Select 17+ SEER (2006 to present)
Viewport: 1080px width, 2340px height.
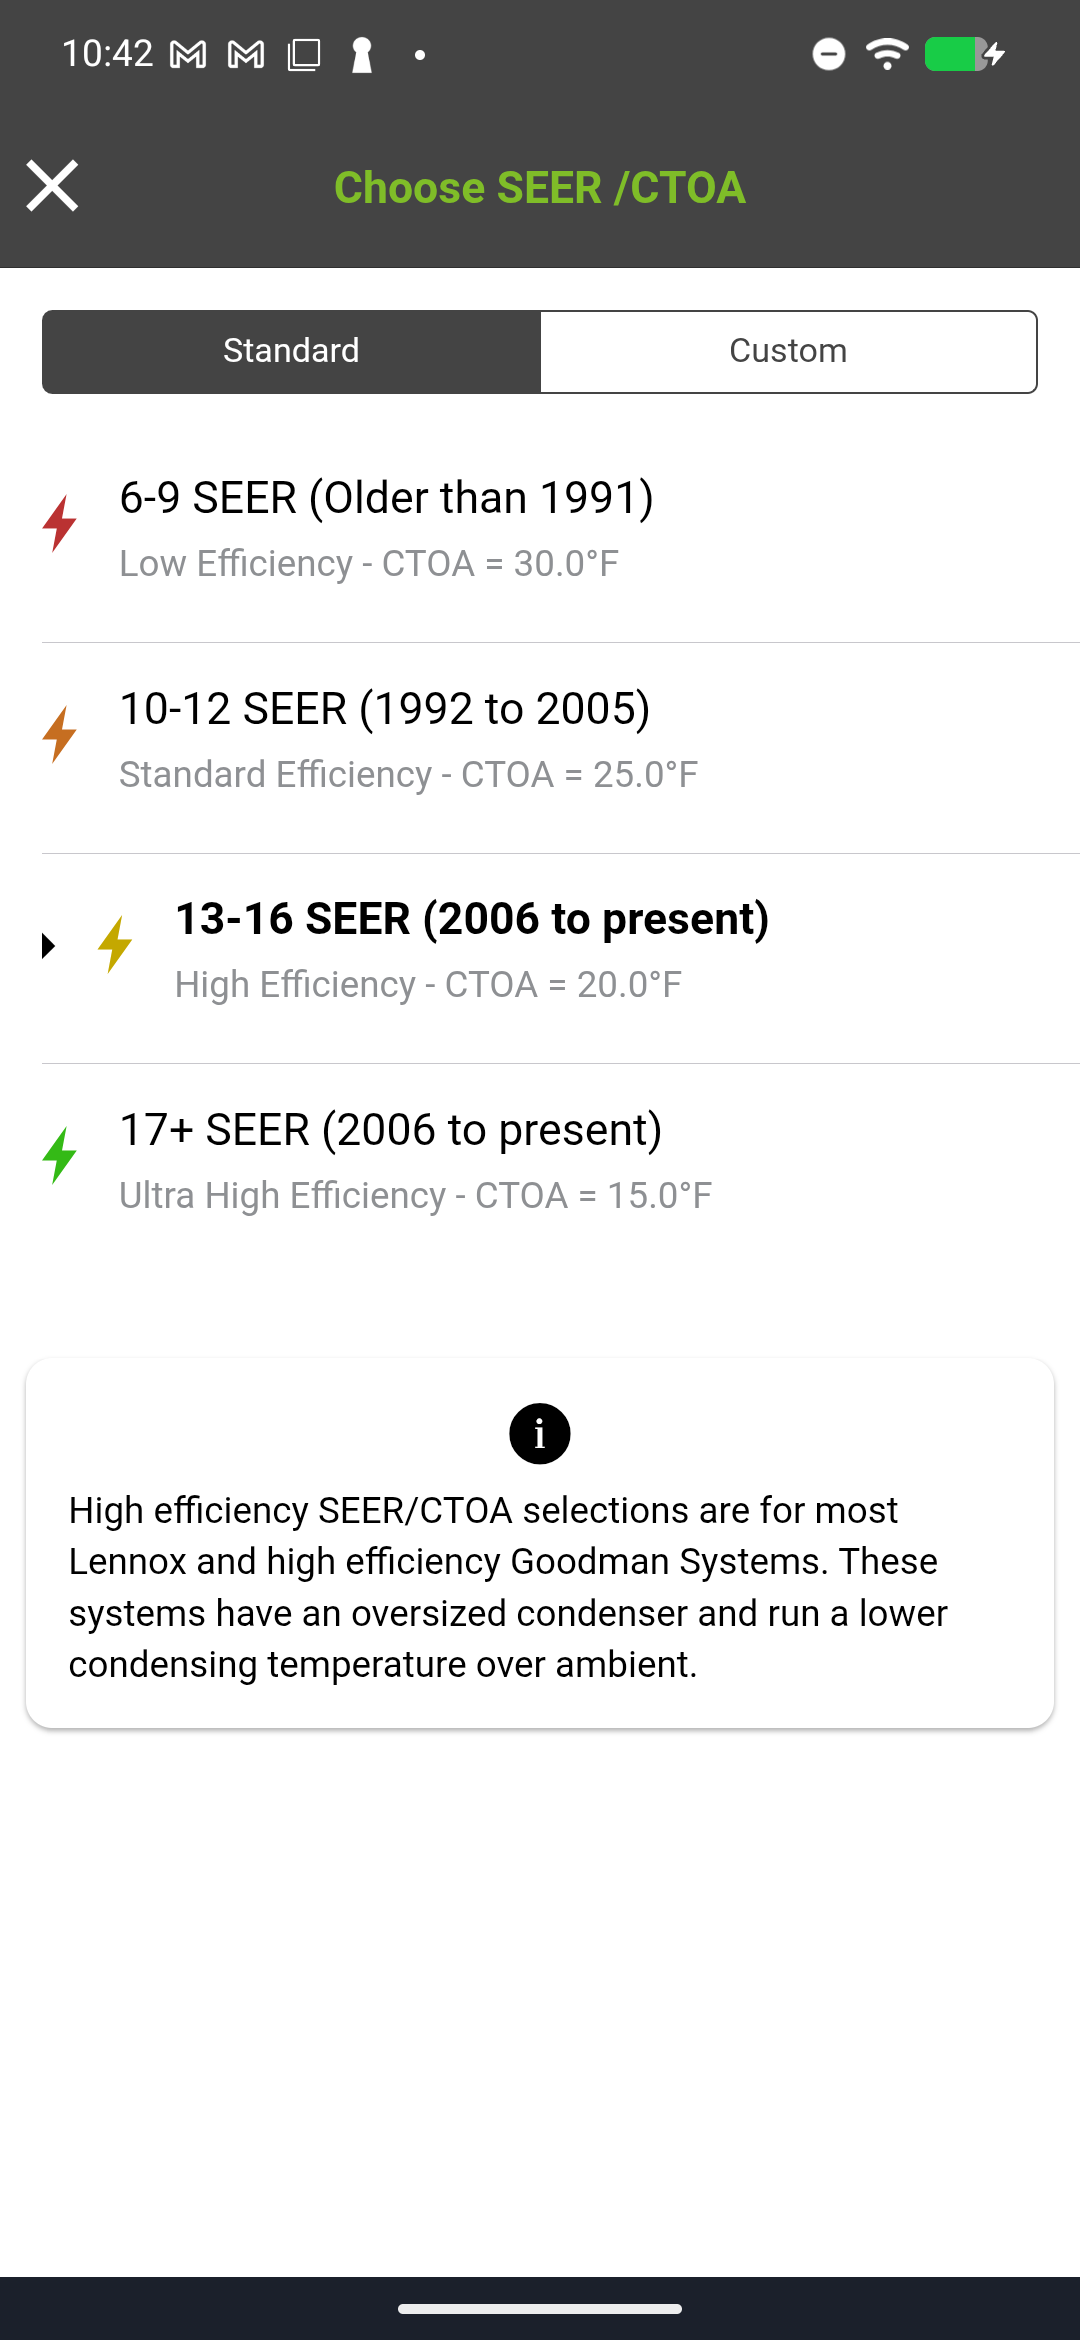tap(391, 1130)
